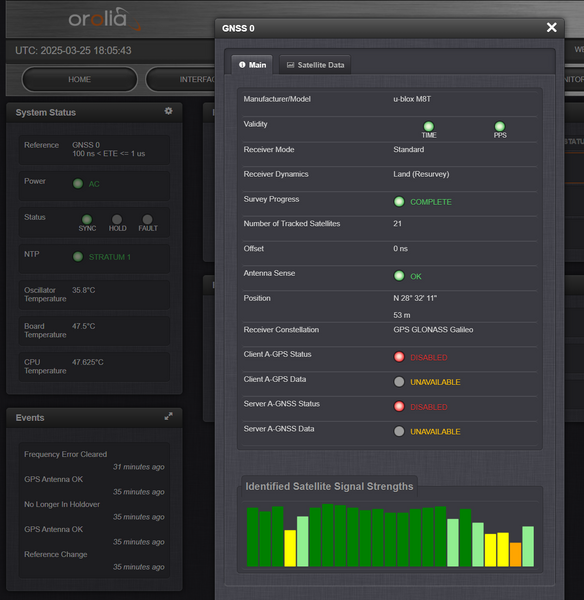Open System Status gear settings icon
The width and height of the screenshot is (584, 600).
coord(168,111)
